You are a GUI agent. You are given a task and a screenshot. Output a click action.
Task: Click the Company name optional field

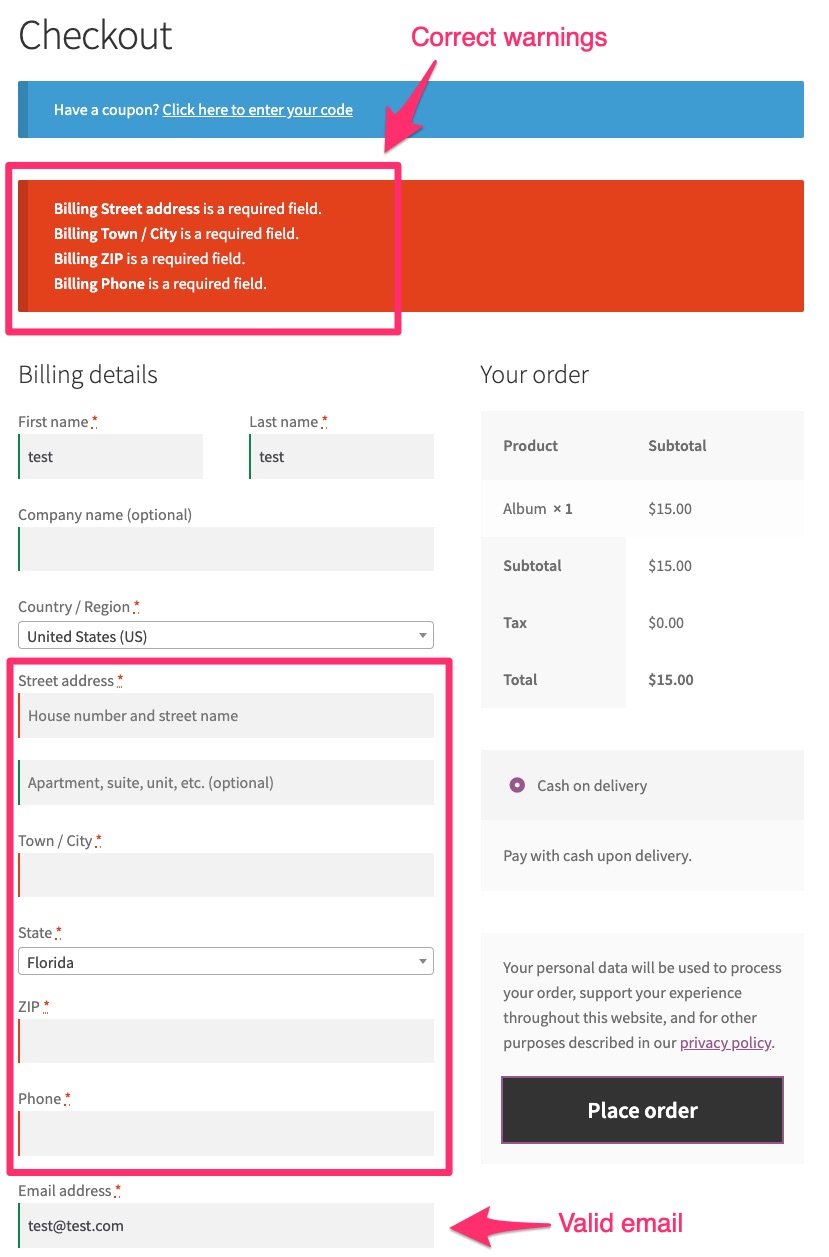coord(225,549)
